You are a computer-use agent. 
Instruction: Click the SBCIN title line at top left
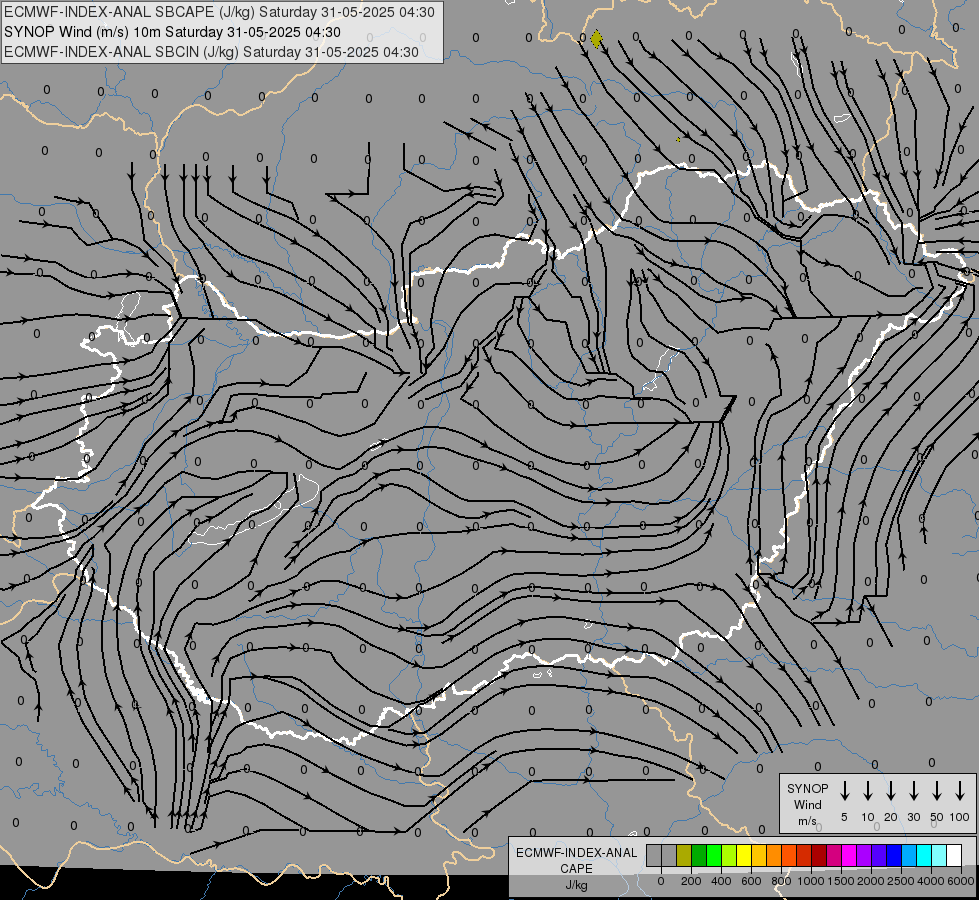(211, 52)
